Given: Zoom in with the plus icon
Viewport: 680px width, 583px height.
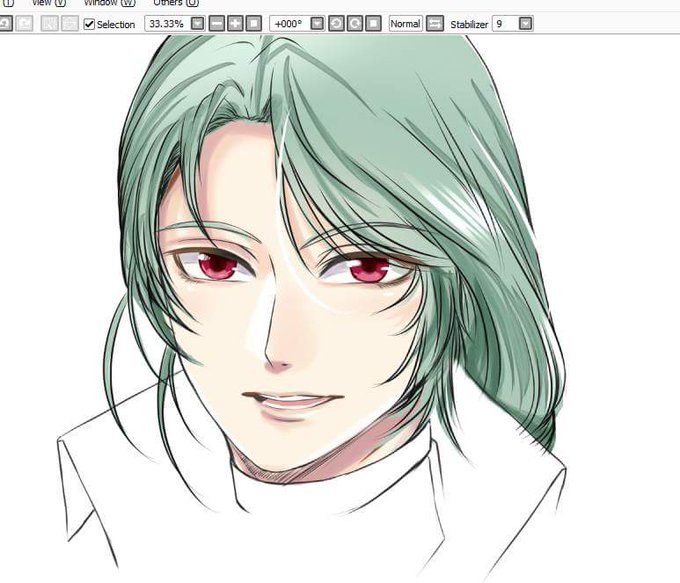Looking at the screenshot, I should click(235, 23).
